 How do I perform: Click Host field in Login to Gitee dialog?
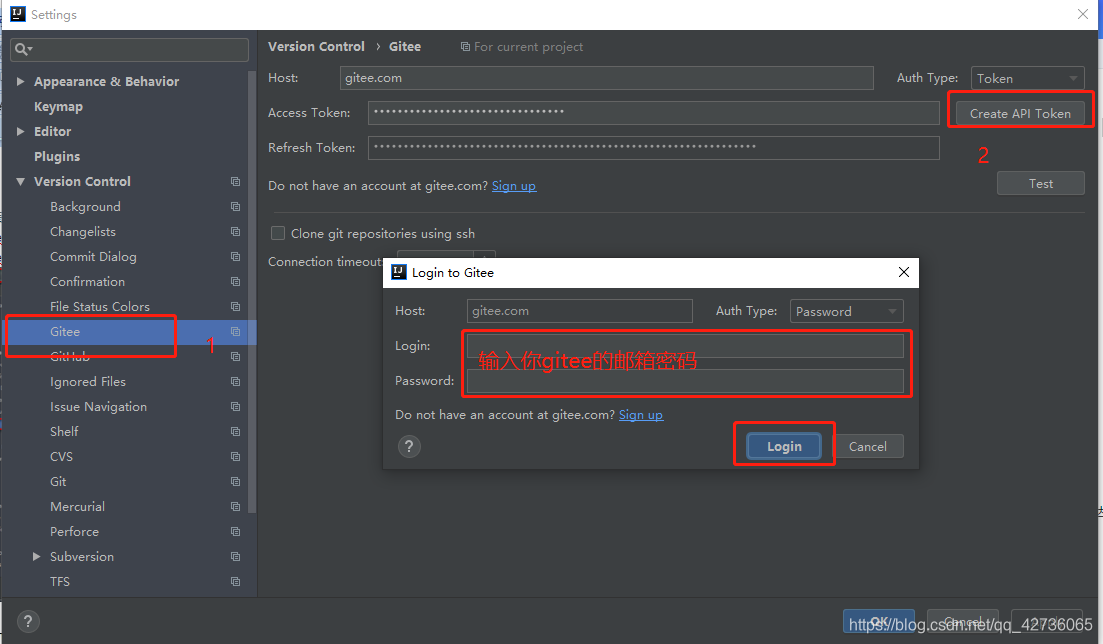[580, 311]
